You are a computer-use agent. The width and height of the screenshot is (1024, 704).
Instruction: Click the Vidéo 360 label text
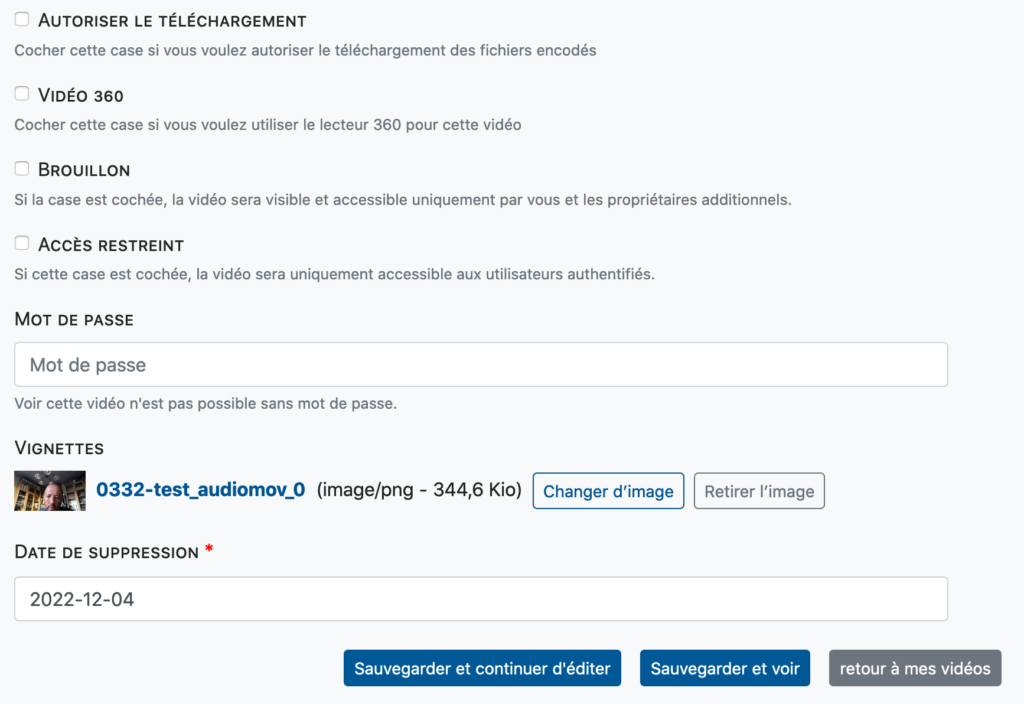[81, 95]
